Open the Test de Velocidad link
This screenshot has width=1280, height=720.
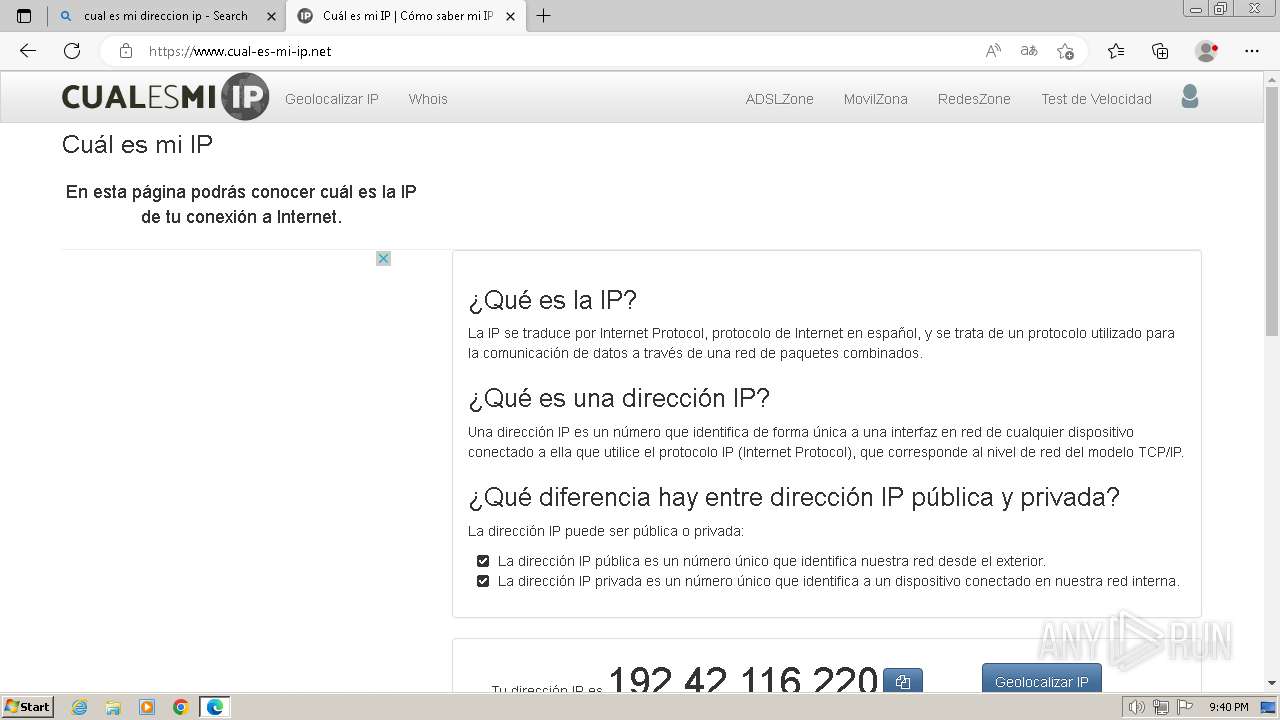pos(1096,99)
